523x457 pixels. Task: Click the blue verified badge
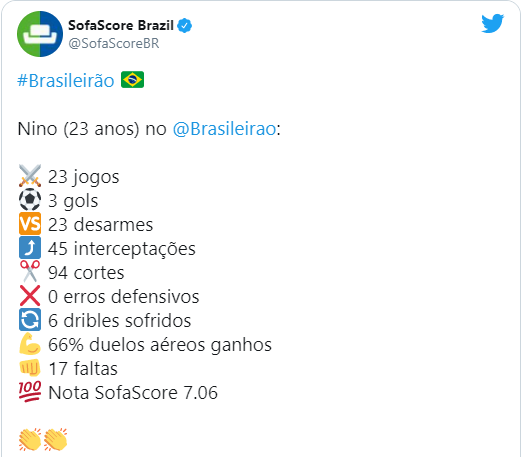click(184, 25)
